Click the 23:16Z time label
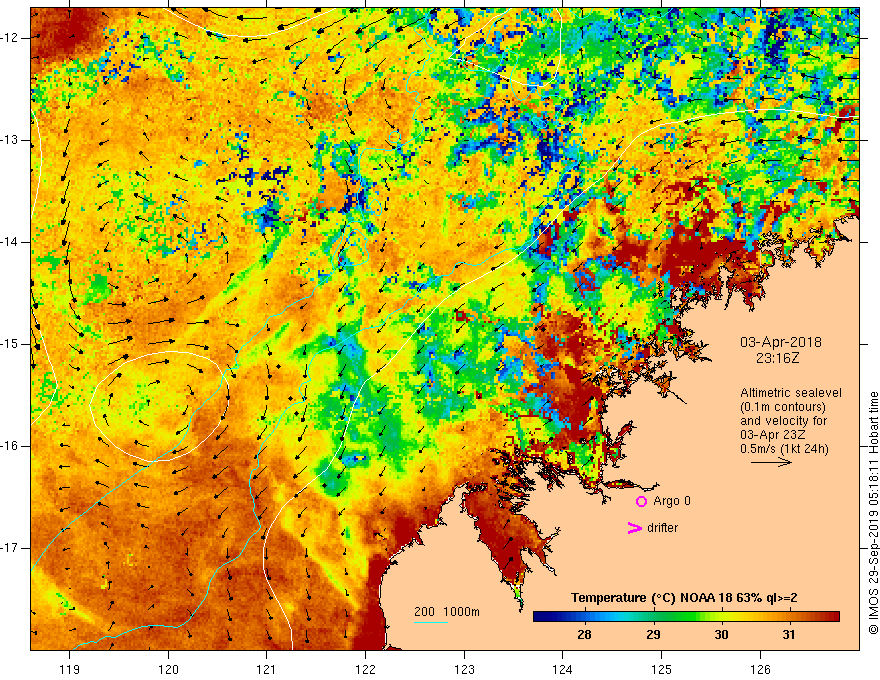Image resolution: width=880 pixels, height=680 pixels. [777, 358]
